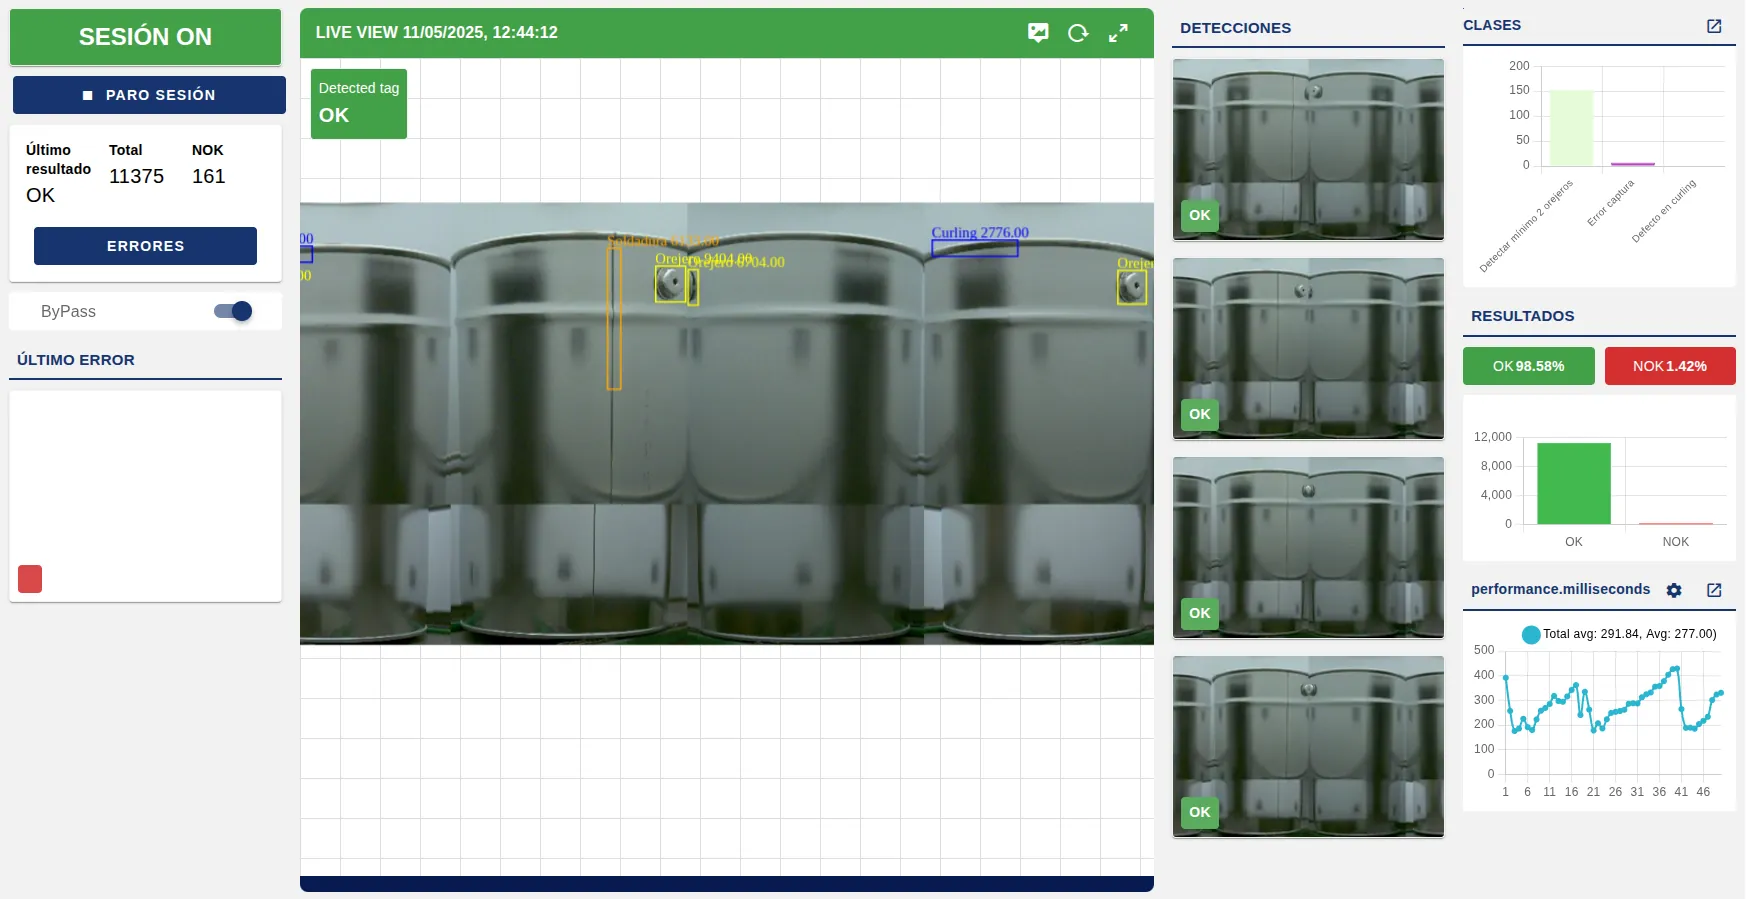Click the Total count 11375
This screenshot has height=899, width=1747.
tap(136, 177)
